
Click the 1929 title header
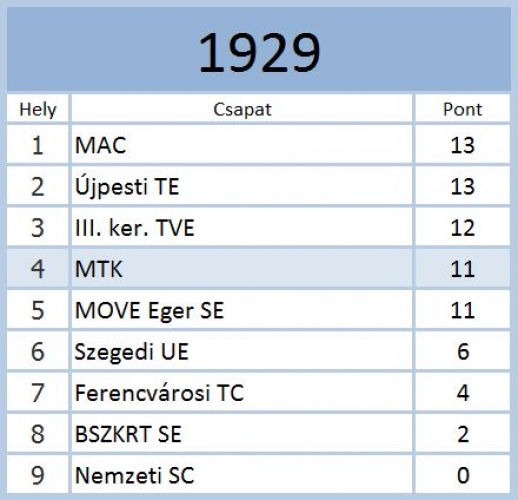(259, 49)
